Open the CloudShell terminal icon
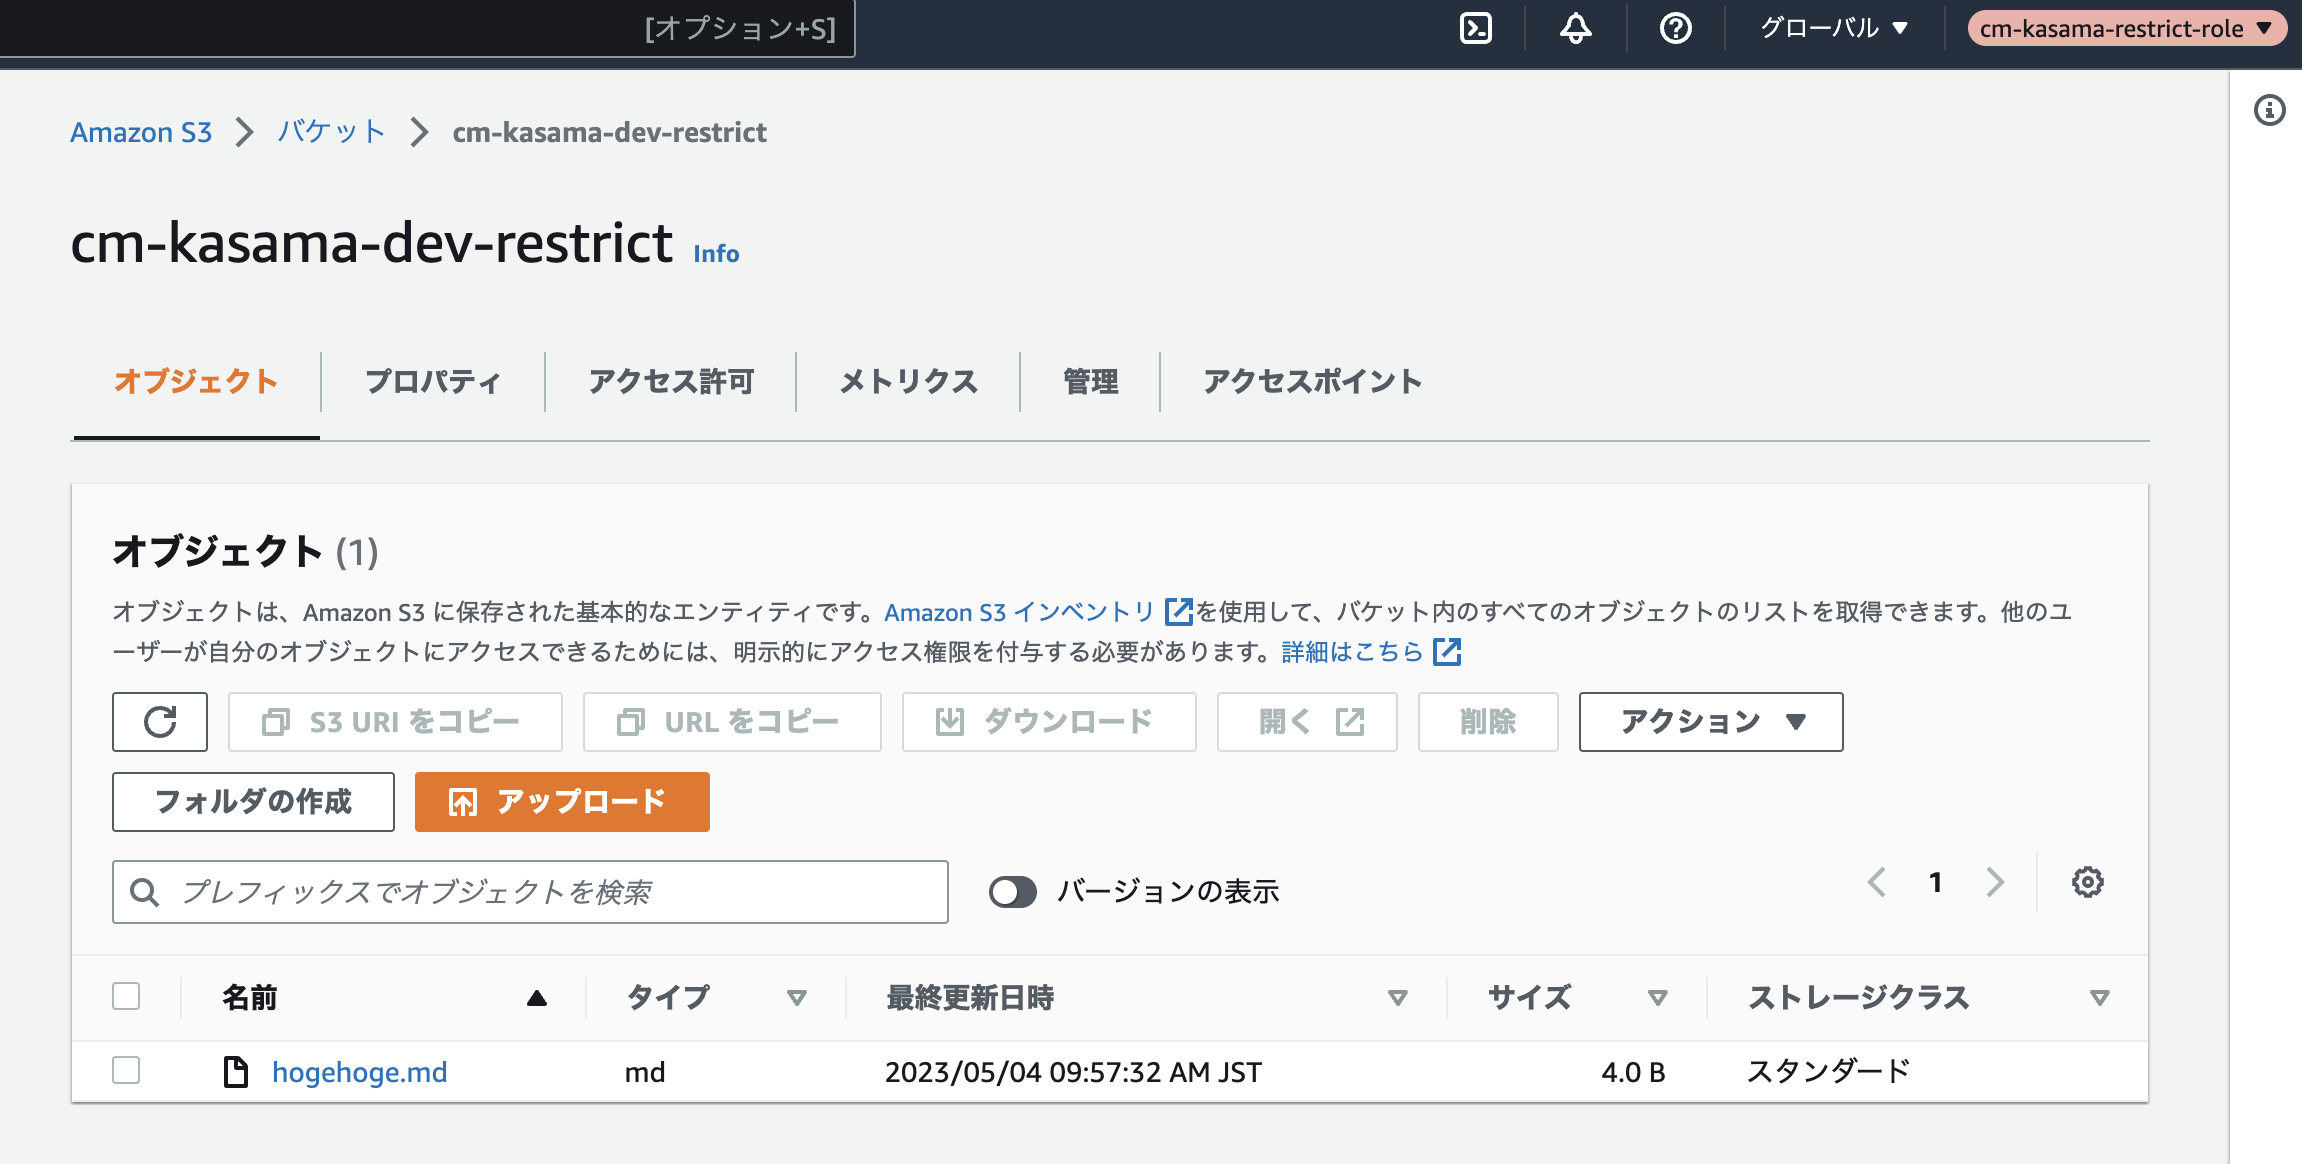This screenshot has width=2302, height=1164. 1476,28
